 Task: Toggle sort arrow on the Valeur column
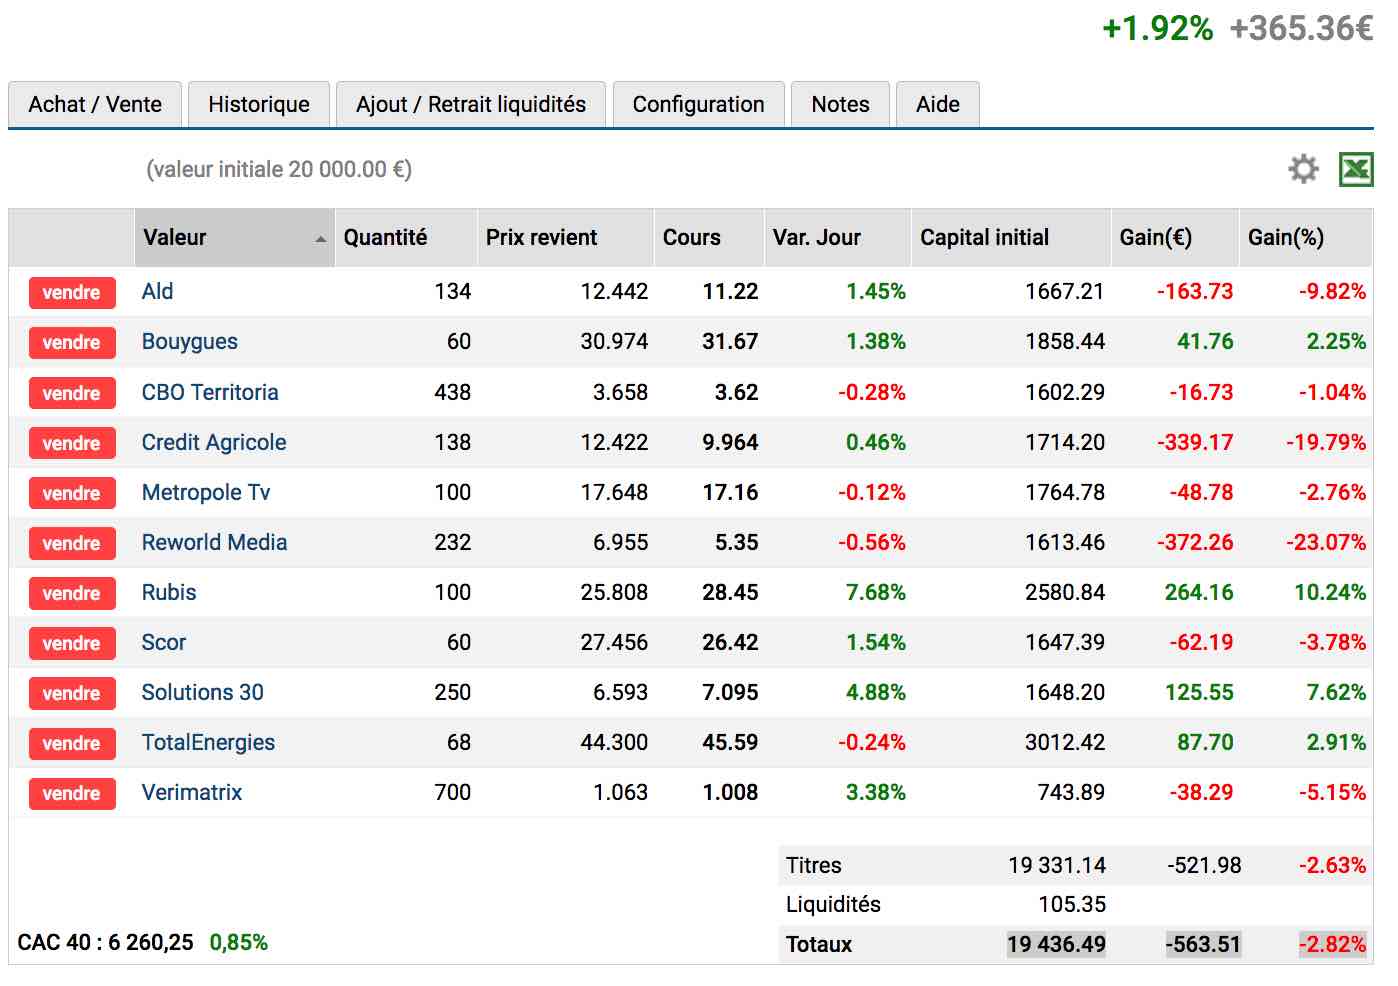[x=320, y=239]
